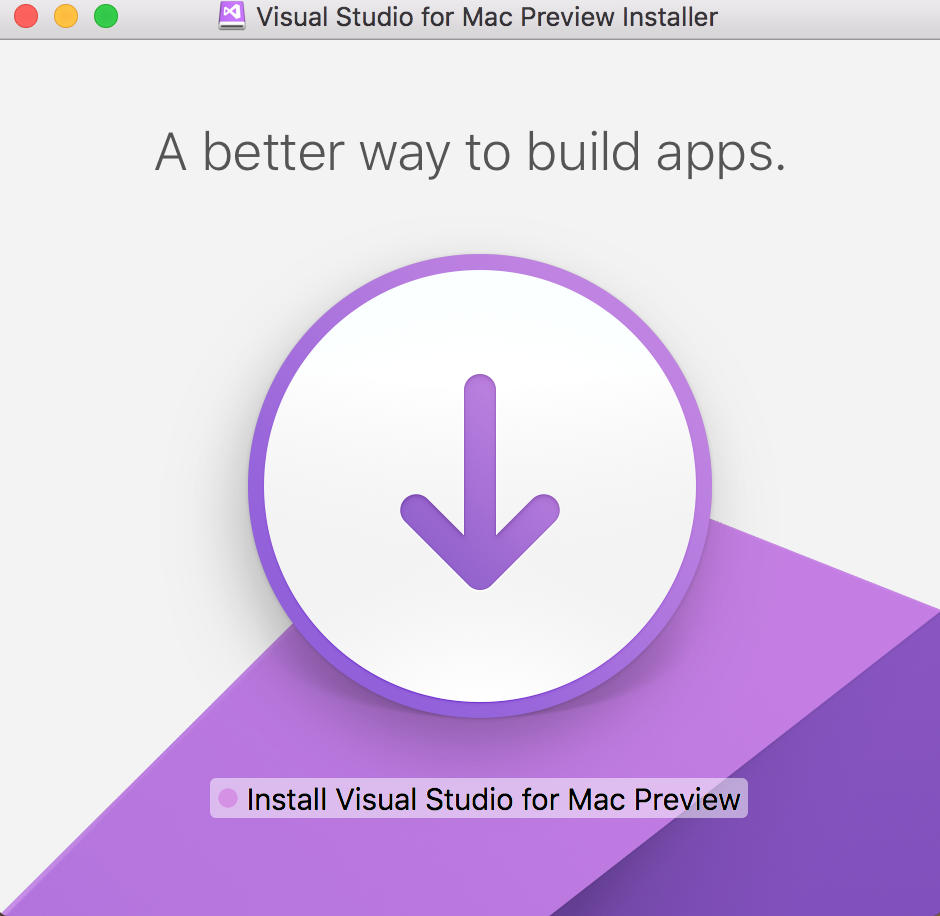
Task: Click the Visual Studio installer title bar icon
Action: pyautogui.click(x=231, y=16)
